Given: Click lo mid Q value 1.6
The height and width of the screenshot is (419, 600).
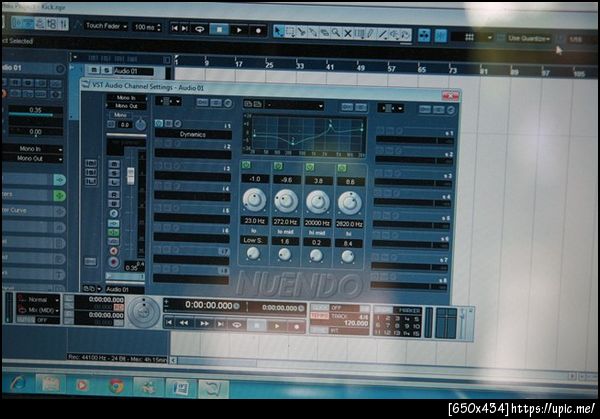Looking at the screenshot, I should (x=285, y=241).
